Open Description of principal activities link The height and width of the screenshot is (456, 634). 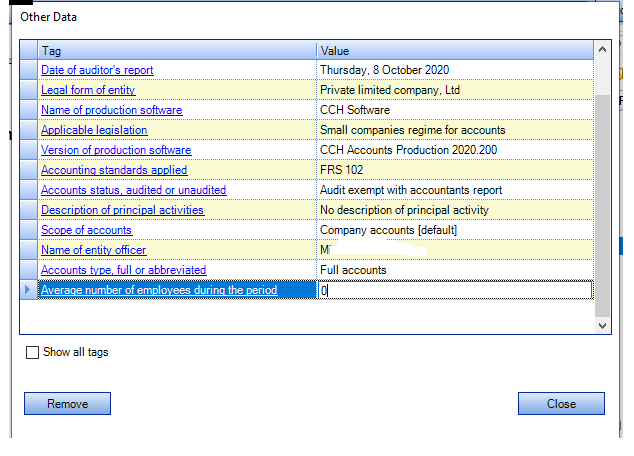click(x=122, y=210)
